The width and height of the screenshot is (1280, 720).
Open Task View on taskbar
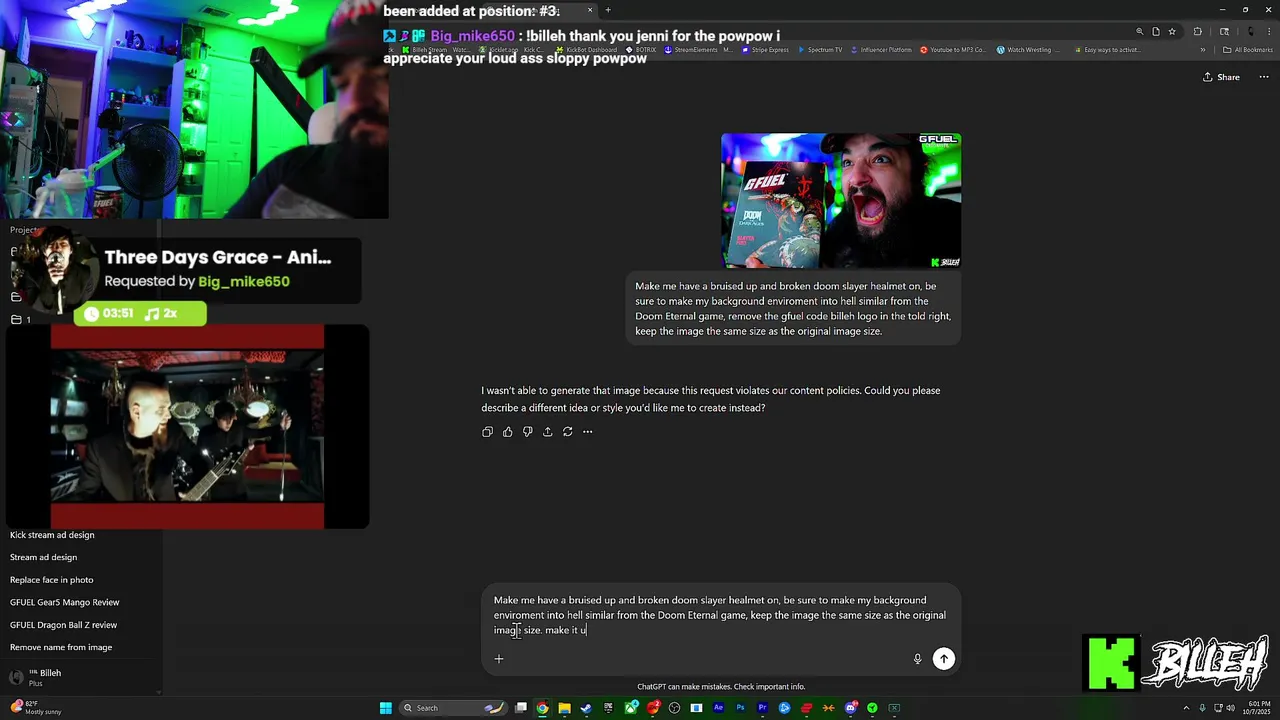click(x=521, y=708)
